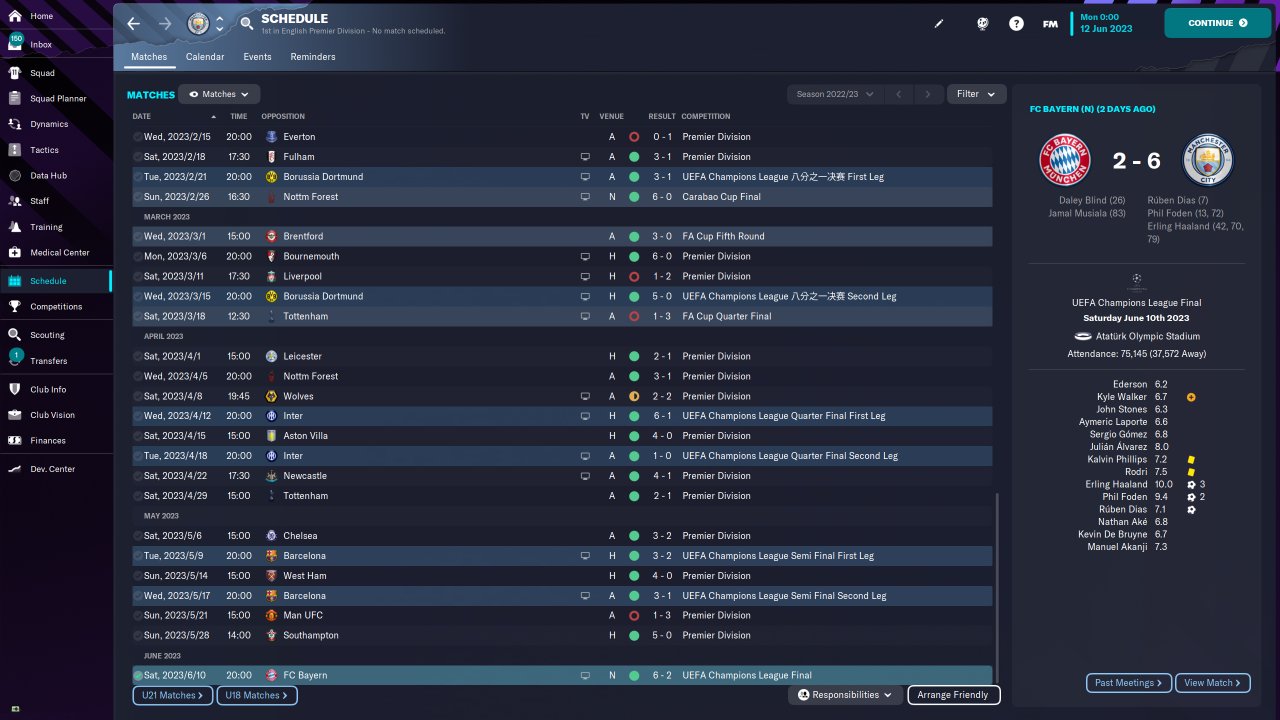Open the search magnifier icon
The width and height of the screenshot is (1280, 720).
click(247, 23)
